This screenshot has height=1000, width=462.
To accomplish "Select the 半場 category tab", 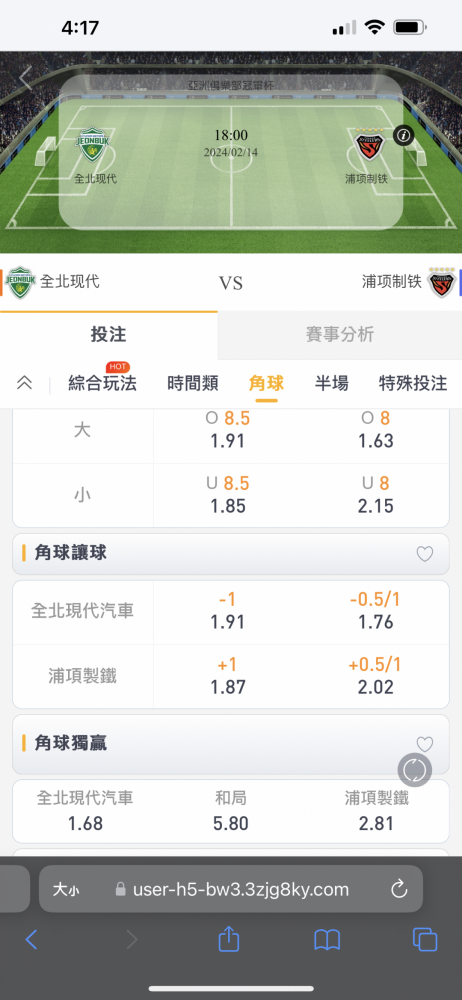I will click(332, 383).
